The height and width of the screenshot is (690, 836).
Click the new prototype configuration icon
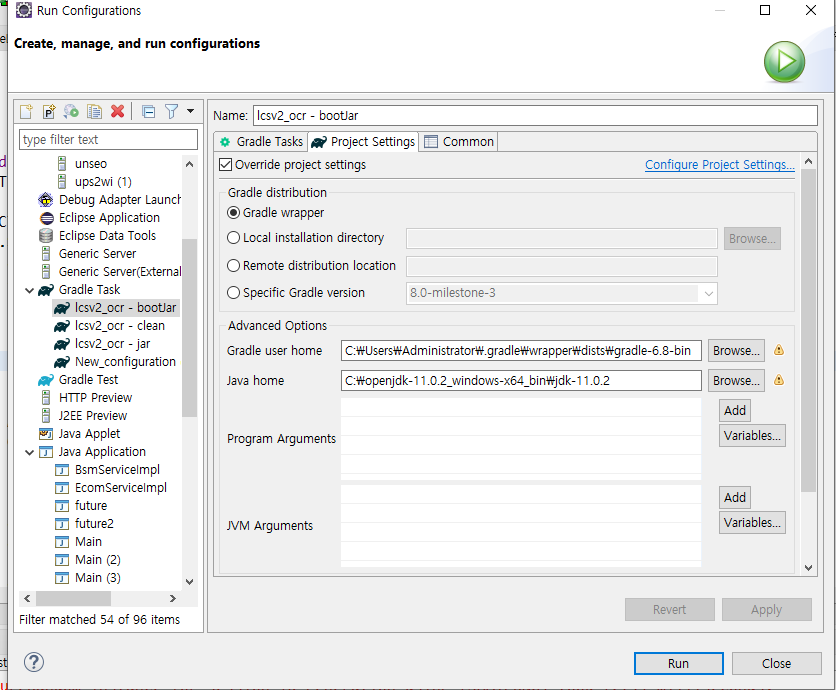49,111
